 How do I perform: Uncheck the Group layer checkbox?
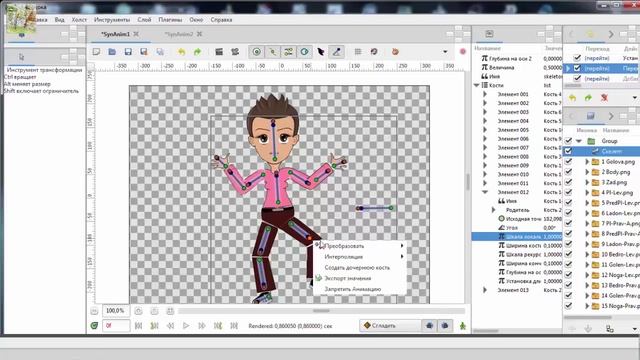click(568, 141)
